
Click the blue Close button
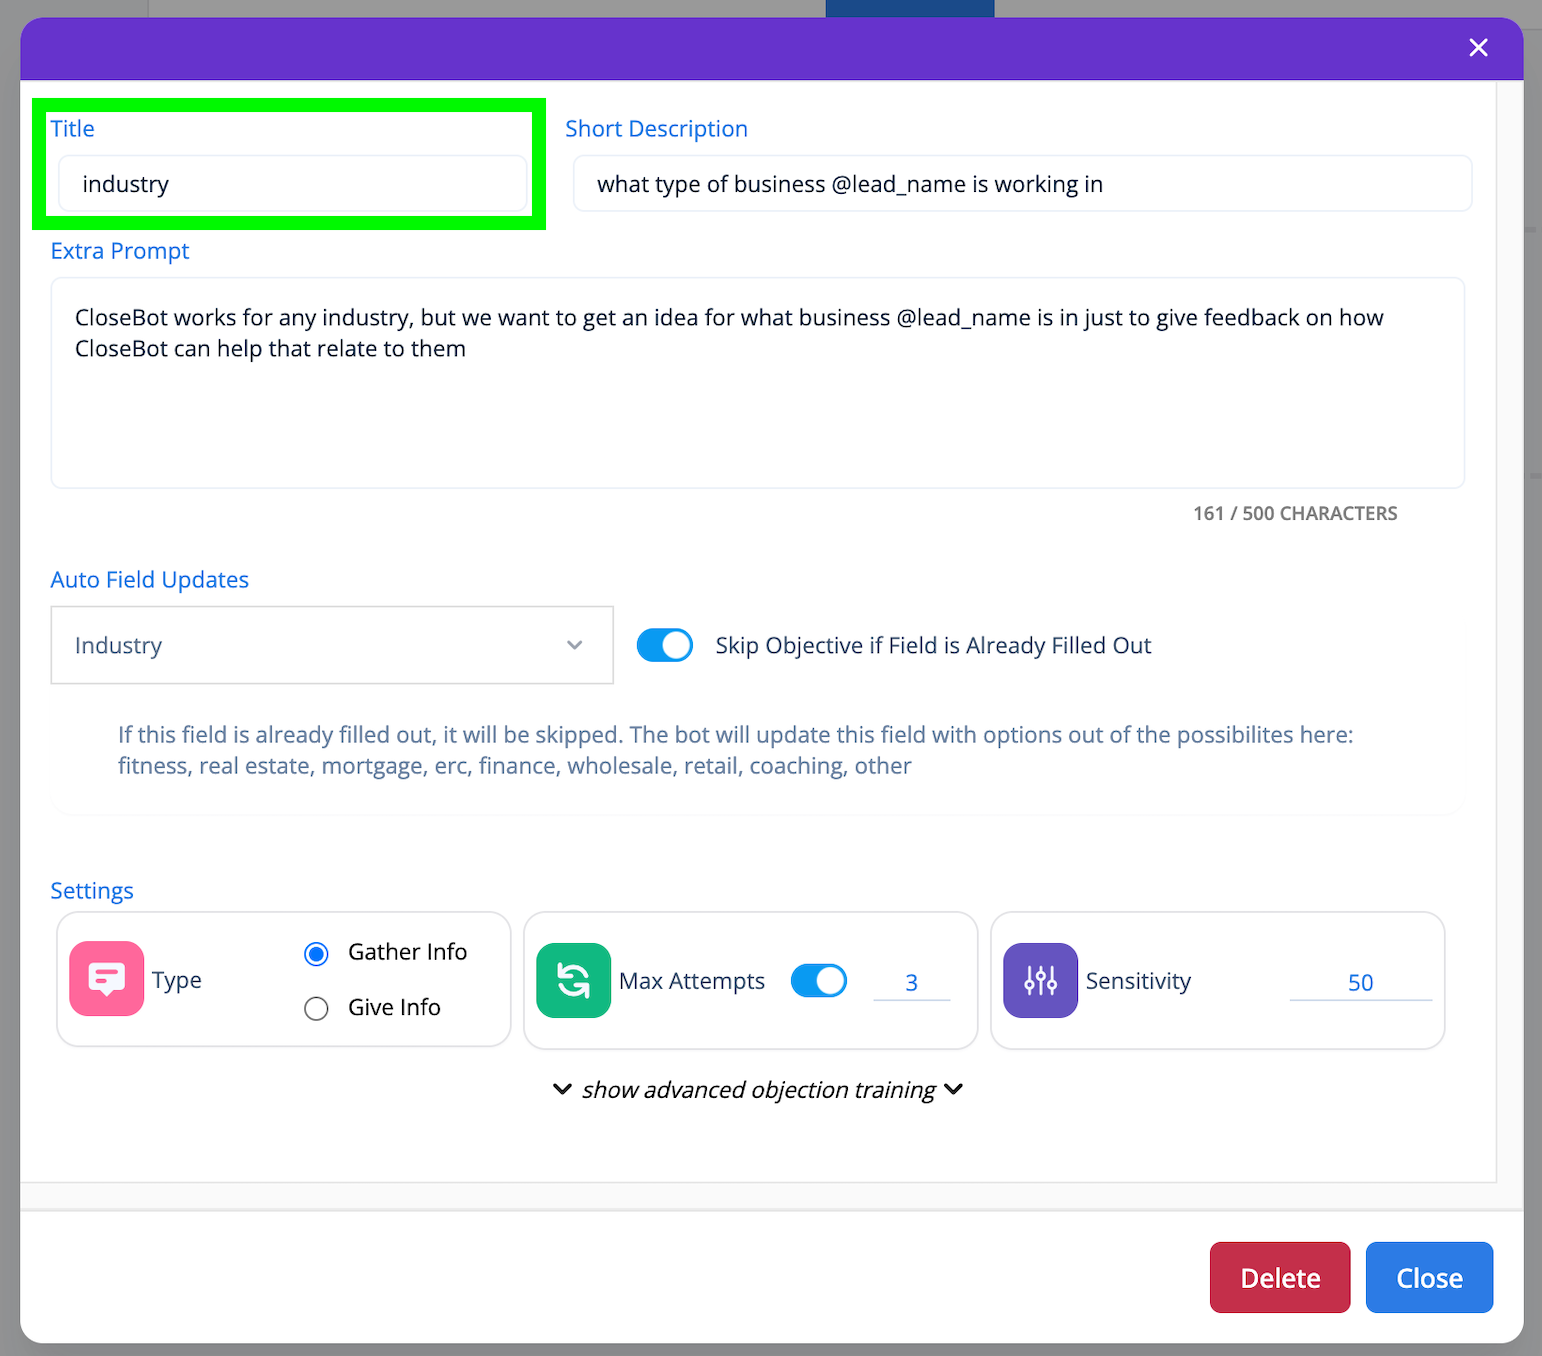tap(1430, 1277)
